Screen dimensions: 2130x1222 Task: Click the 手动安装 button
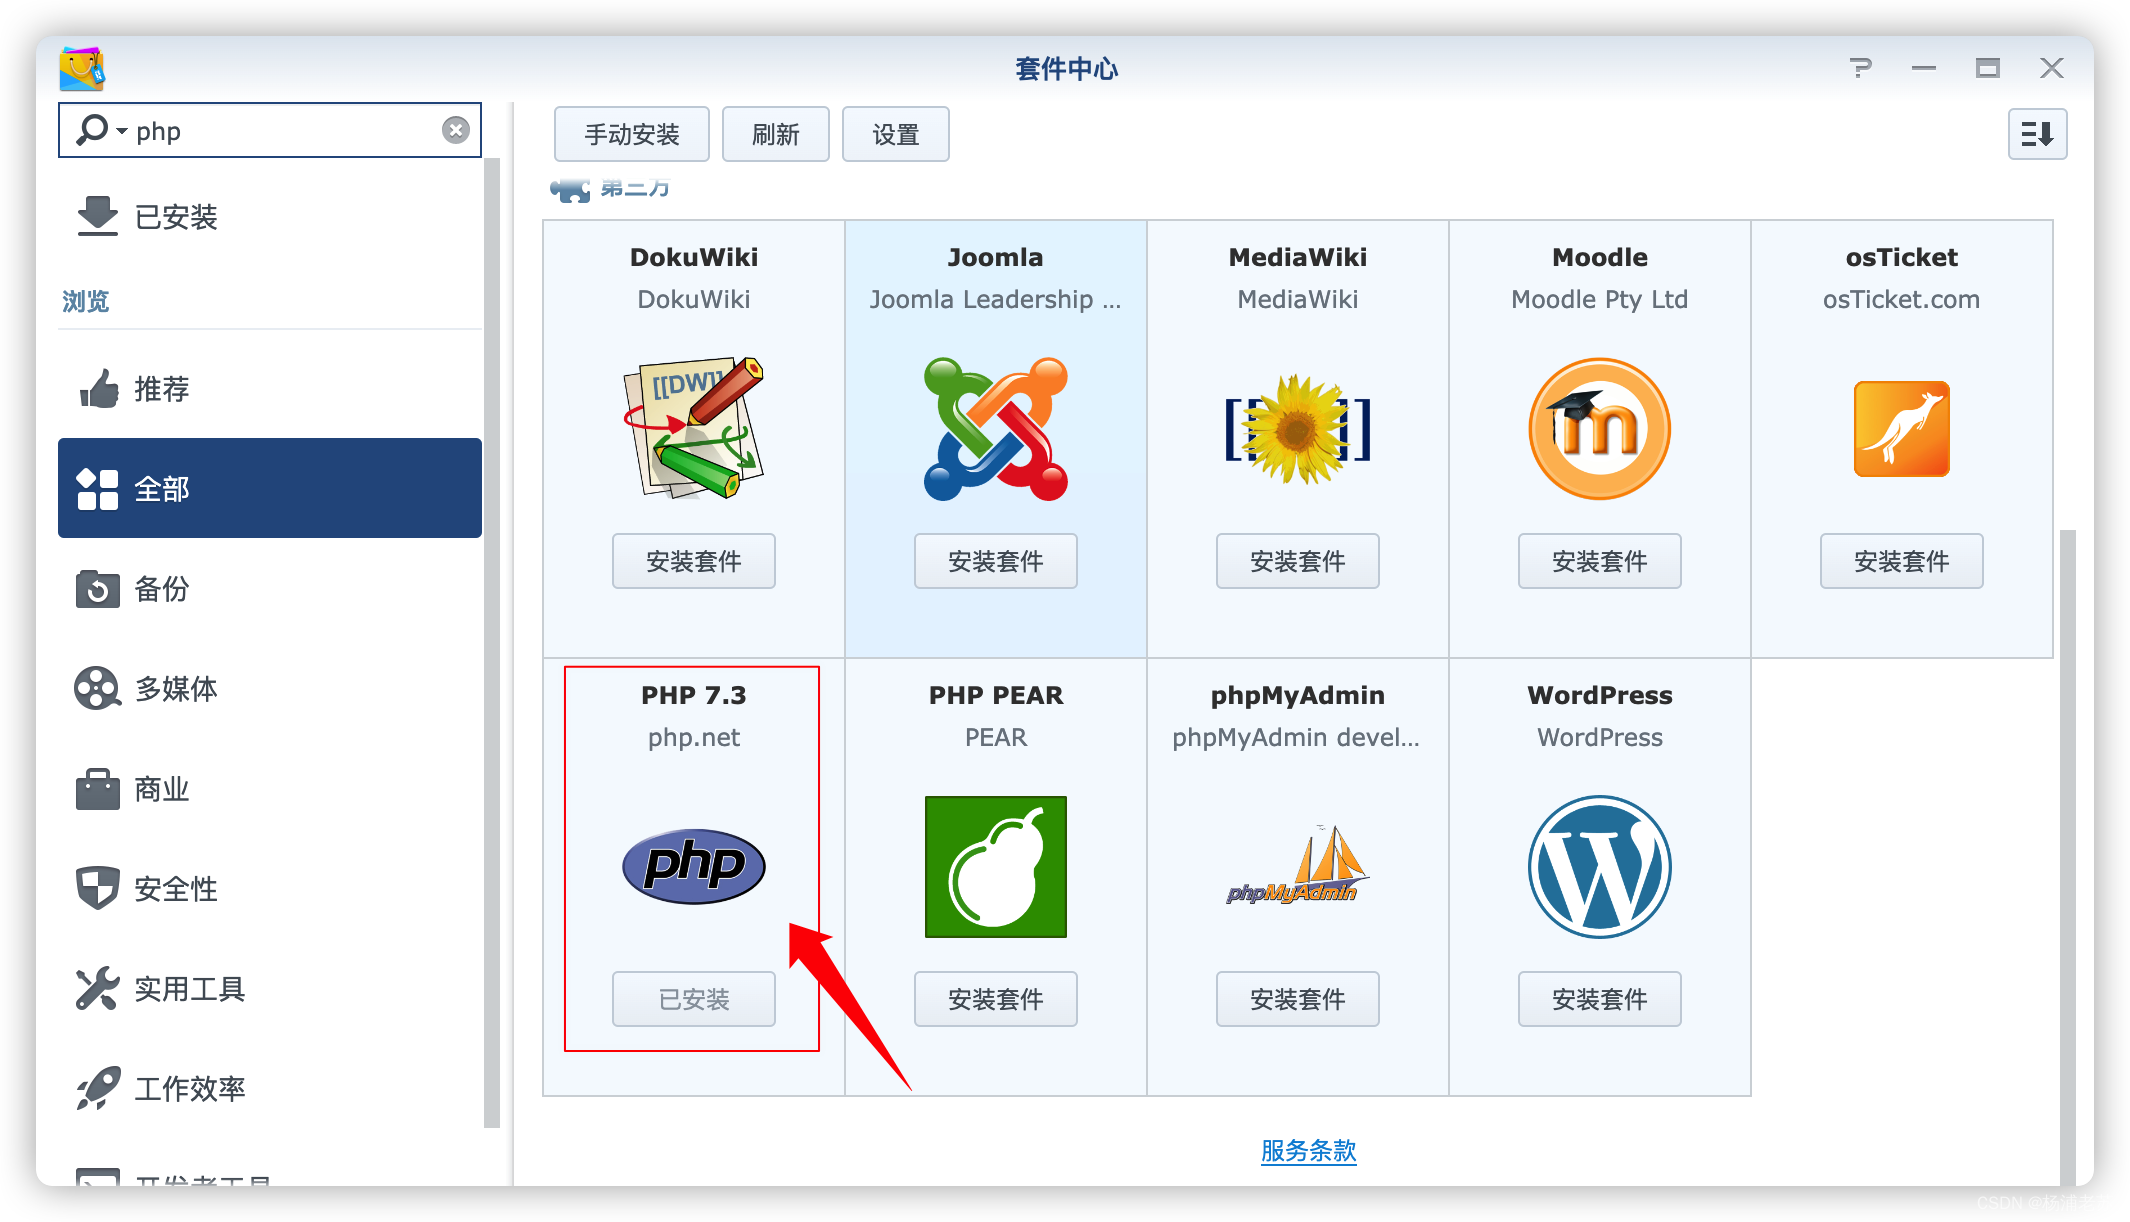click(632, 134)
